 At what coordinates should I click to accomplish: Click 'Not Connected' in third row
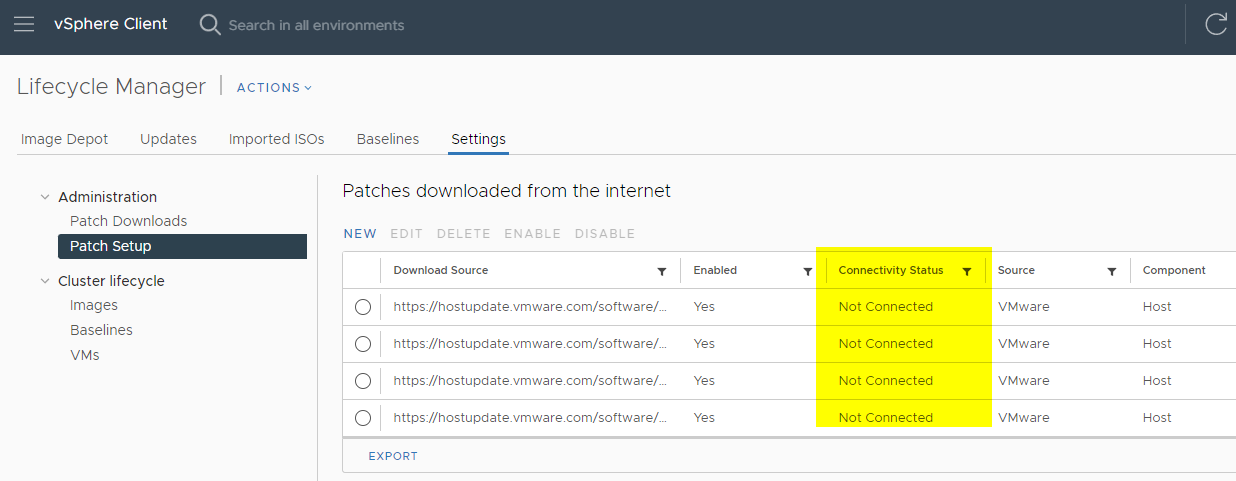[886, 381]
